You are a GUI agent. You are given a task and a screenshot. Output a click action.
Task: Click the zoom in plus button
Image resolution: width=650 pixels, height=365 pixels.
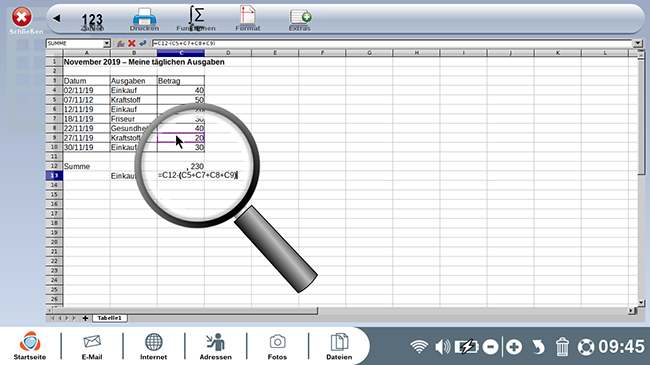[514, 347]
